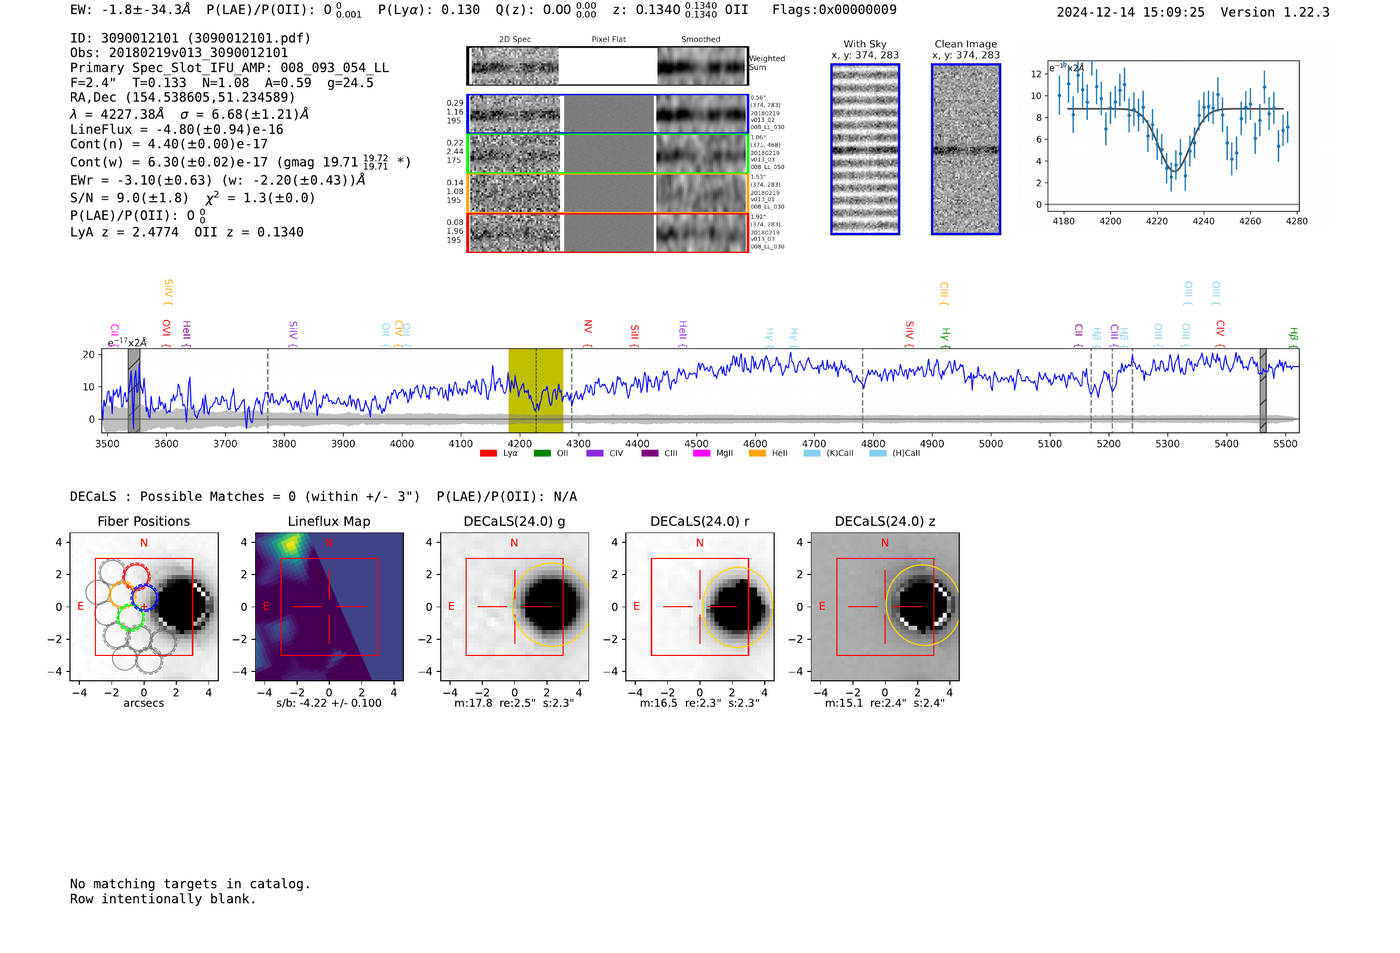Select the blue-bordered fiber spectrum row
Viewport: 1400px width, 953px height.
click(x=607, y=114)
